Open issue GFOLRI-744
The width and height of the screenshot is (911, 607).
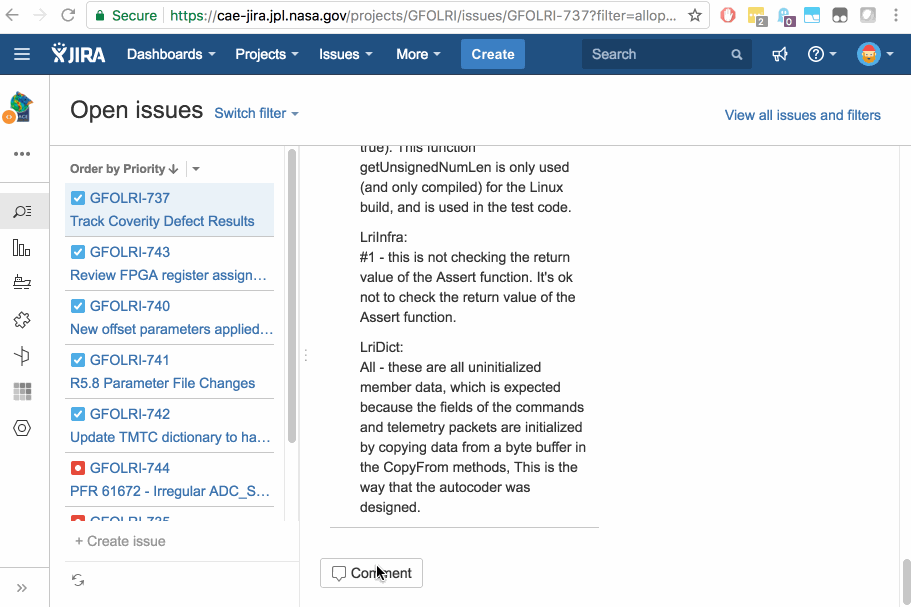point(169,480)
